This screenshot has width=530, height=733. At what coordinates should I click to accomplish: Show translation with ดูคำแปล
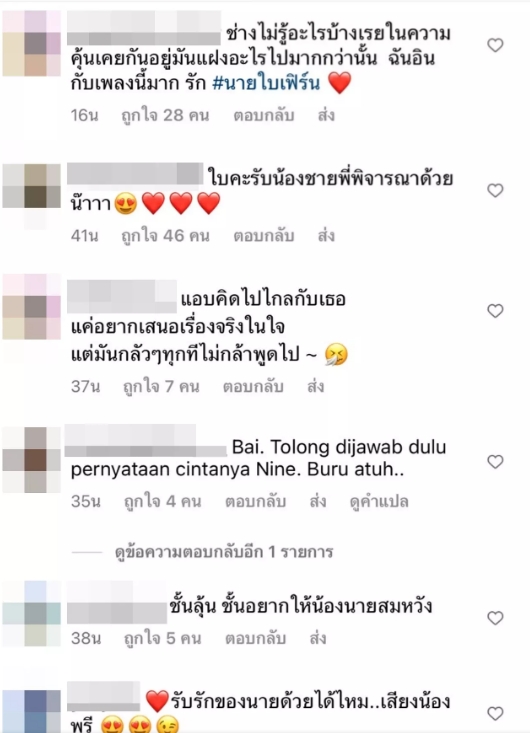pos(379,501)
